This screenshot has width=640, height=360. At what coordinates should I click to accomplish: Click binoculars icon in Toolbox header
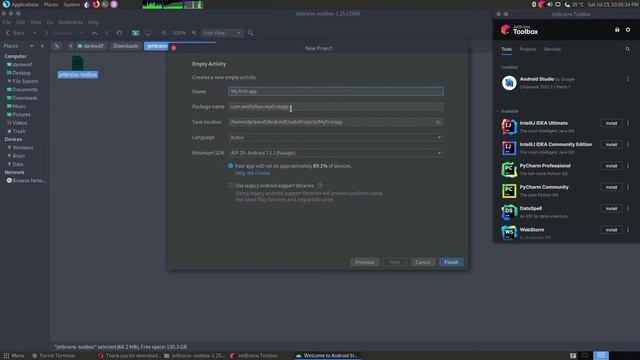(x=617, y=30)
